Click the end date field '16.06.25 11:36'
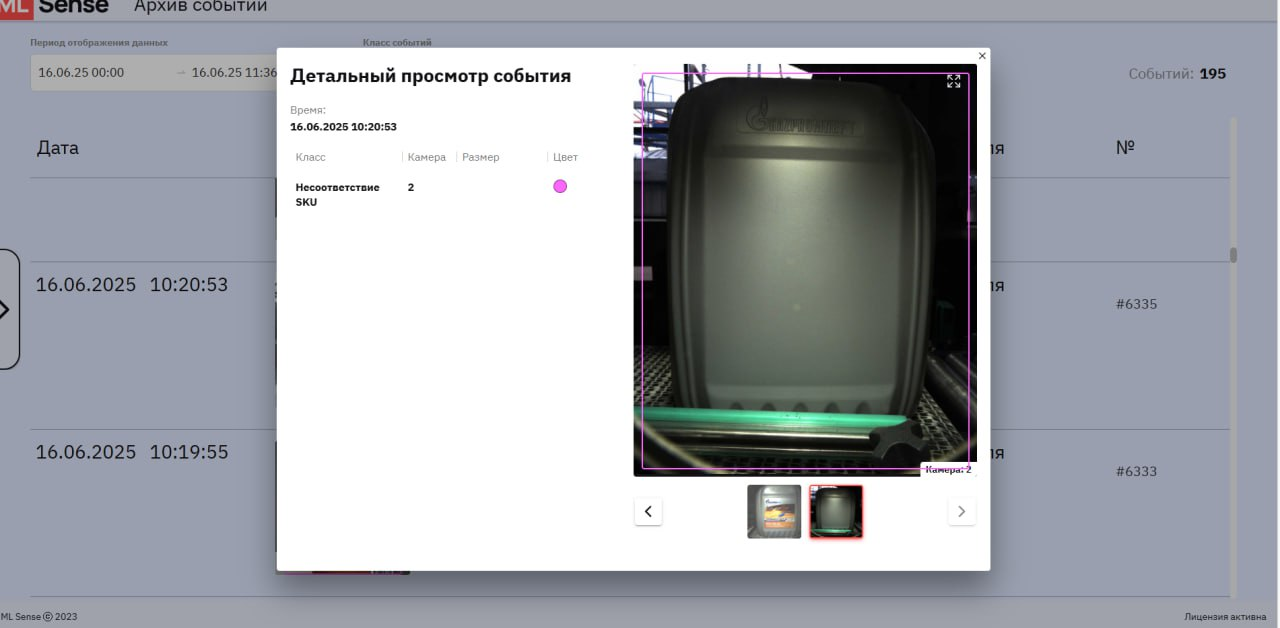This screenshot has width=1280, height=628. pos(234,73)
